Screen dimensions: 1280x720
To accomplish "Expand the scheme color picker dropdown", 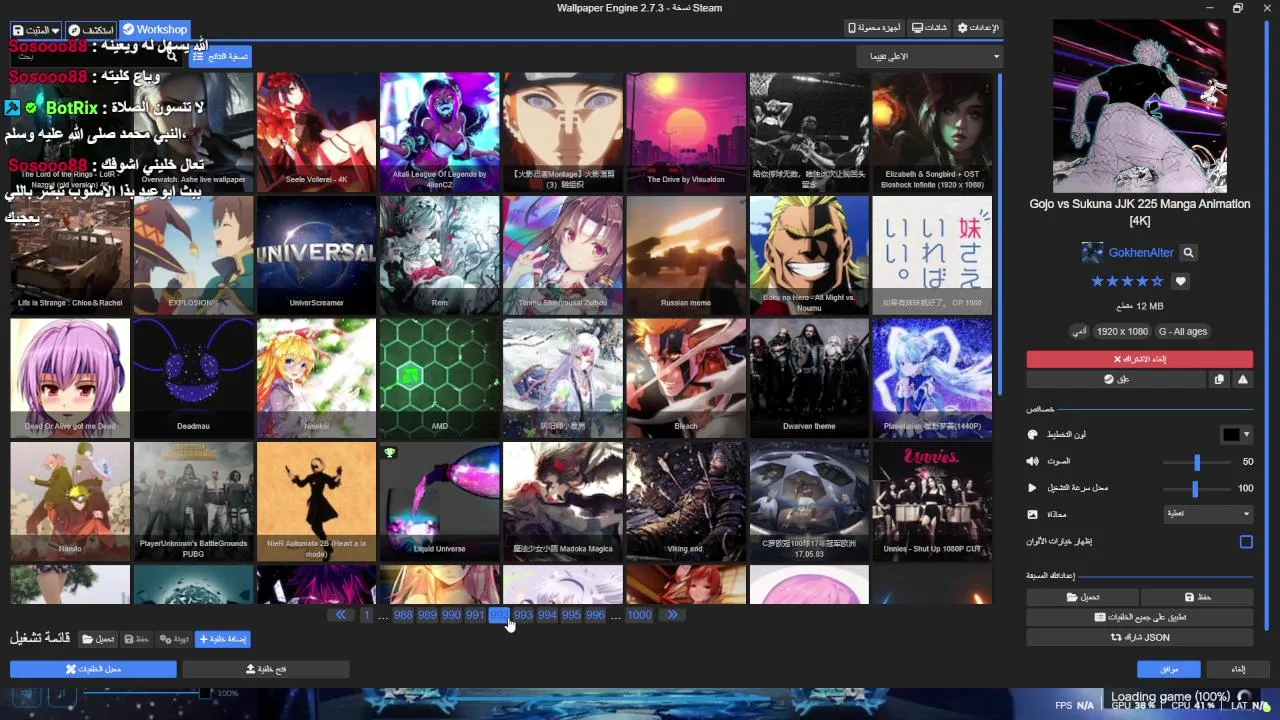I will (1246, 435).
